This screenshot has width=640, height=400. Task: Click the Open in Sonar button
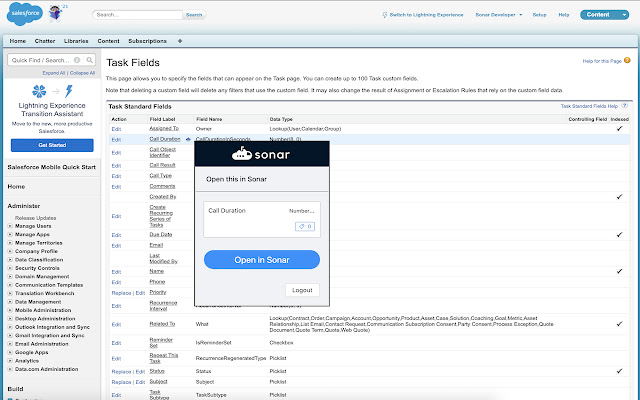262,260
